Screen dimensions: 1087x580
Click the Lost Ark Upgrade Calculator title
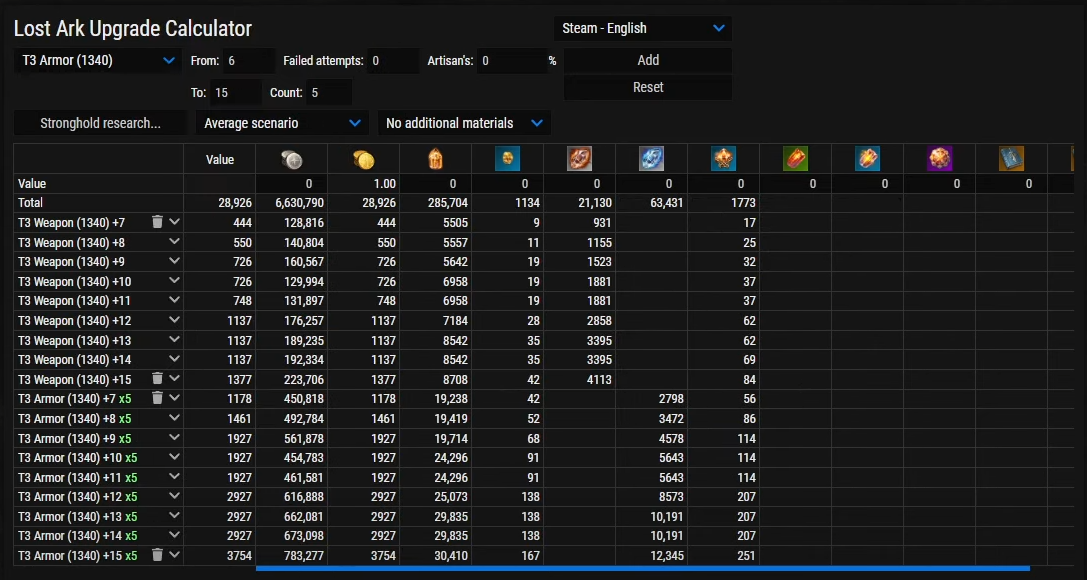tap(132, 28)
